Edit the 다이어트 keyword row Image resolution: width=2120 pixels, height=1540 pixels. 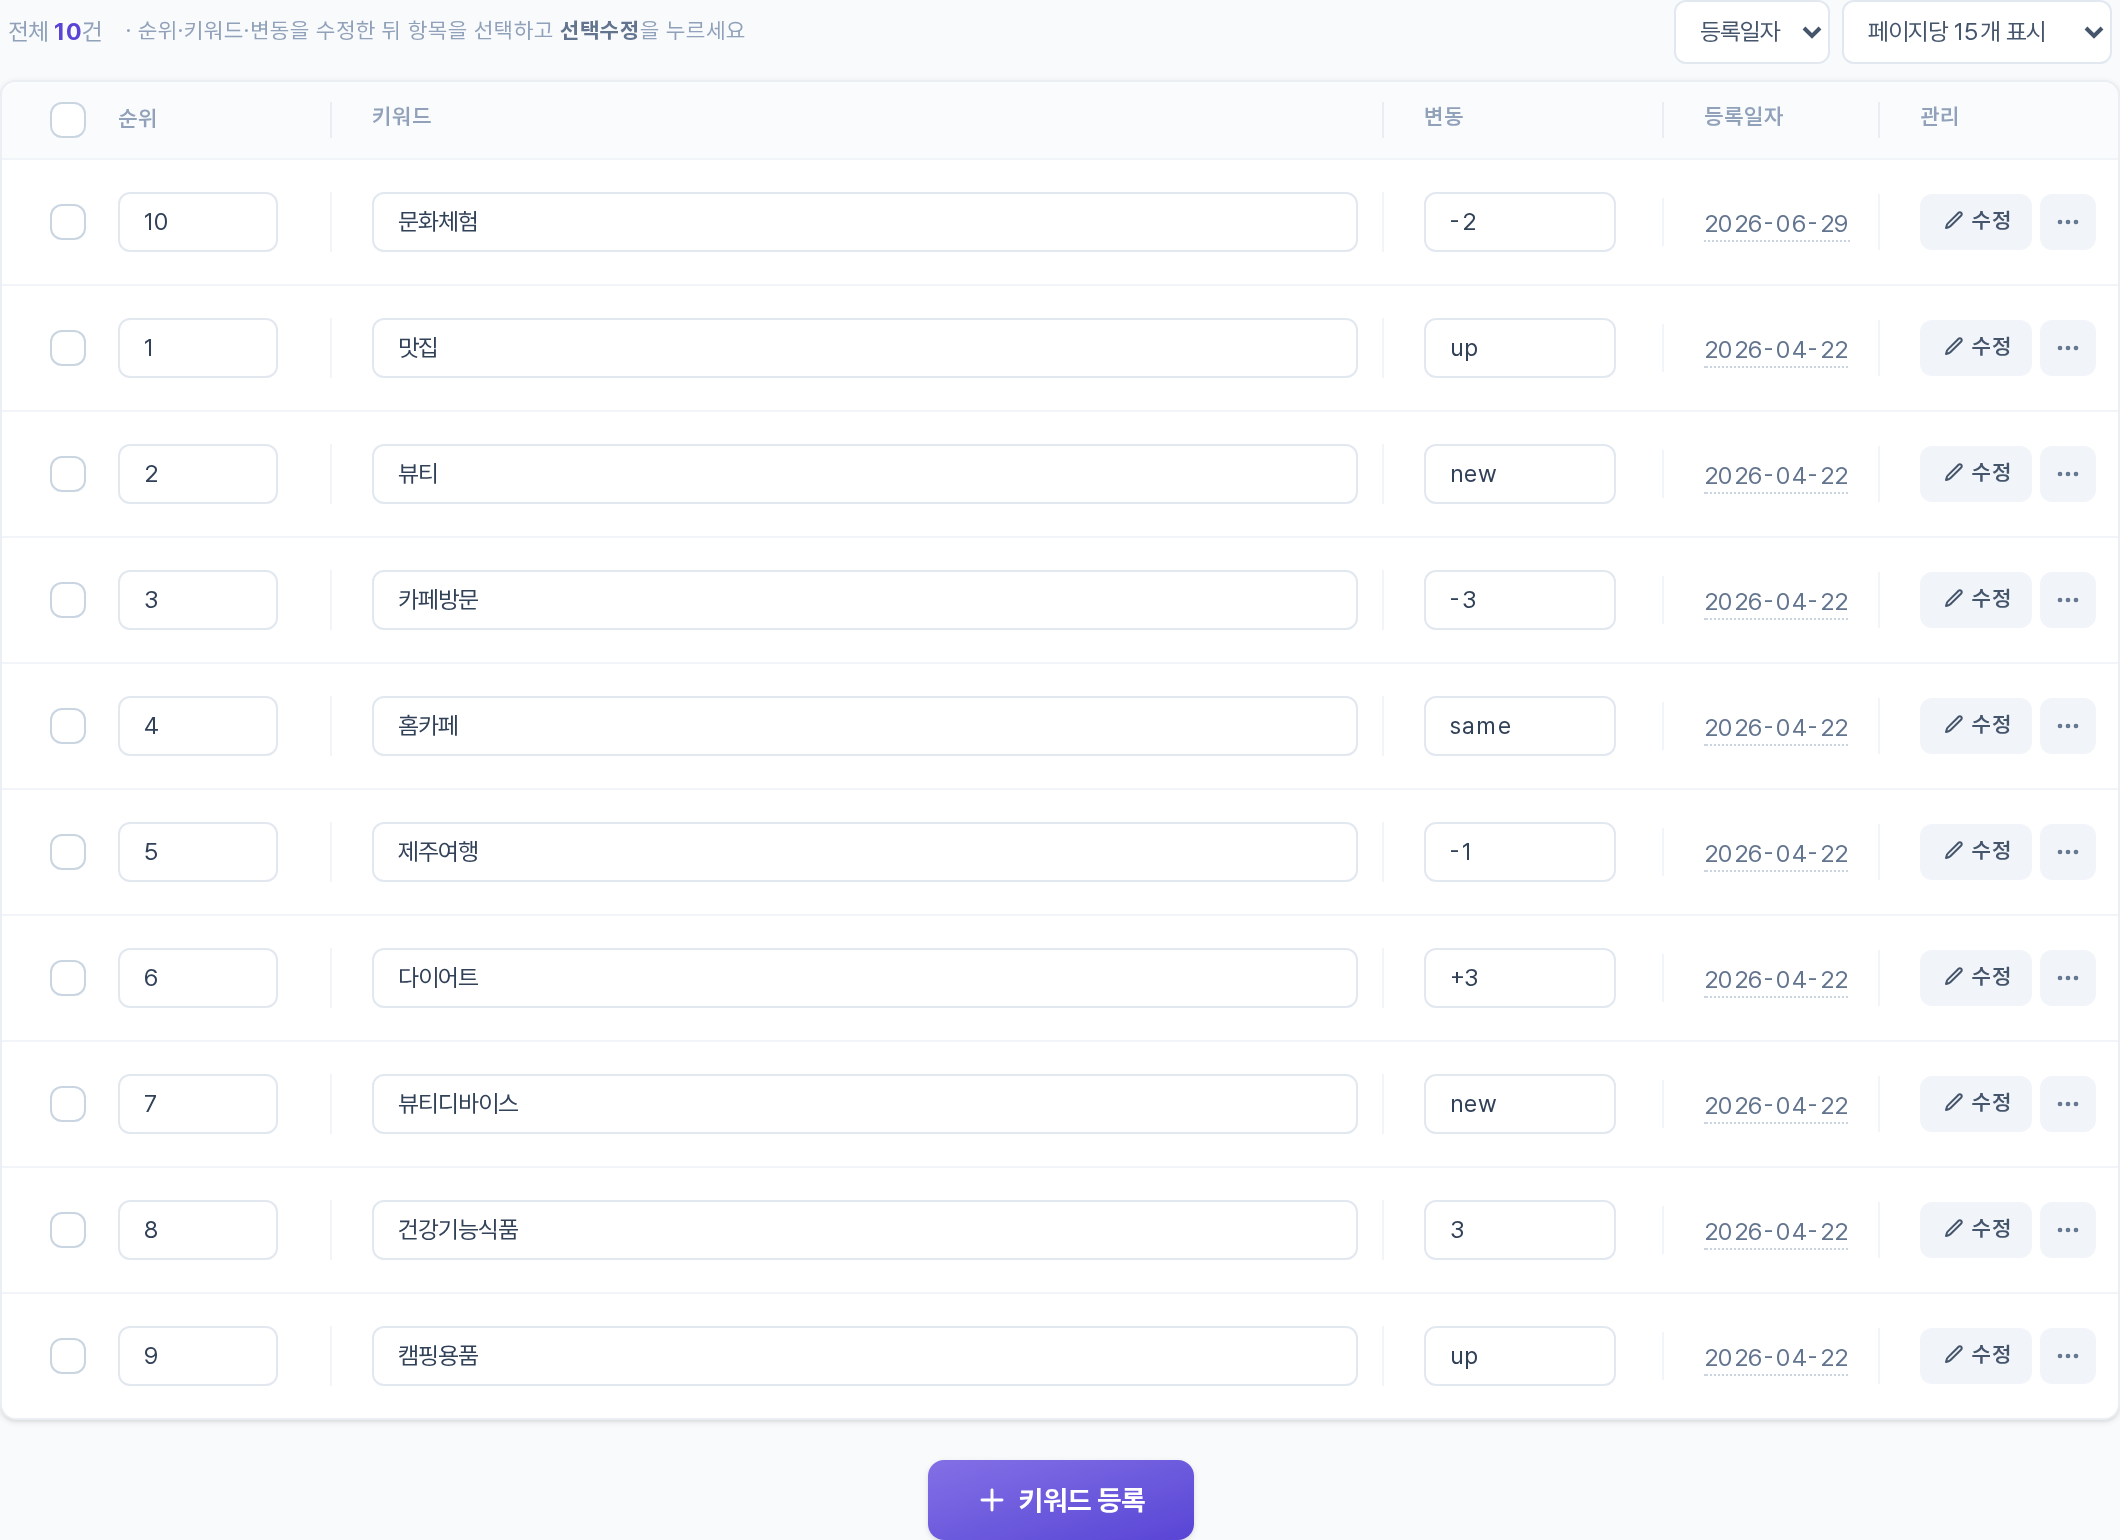(1975, 978)
